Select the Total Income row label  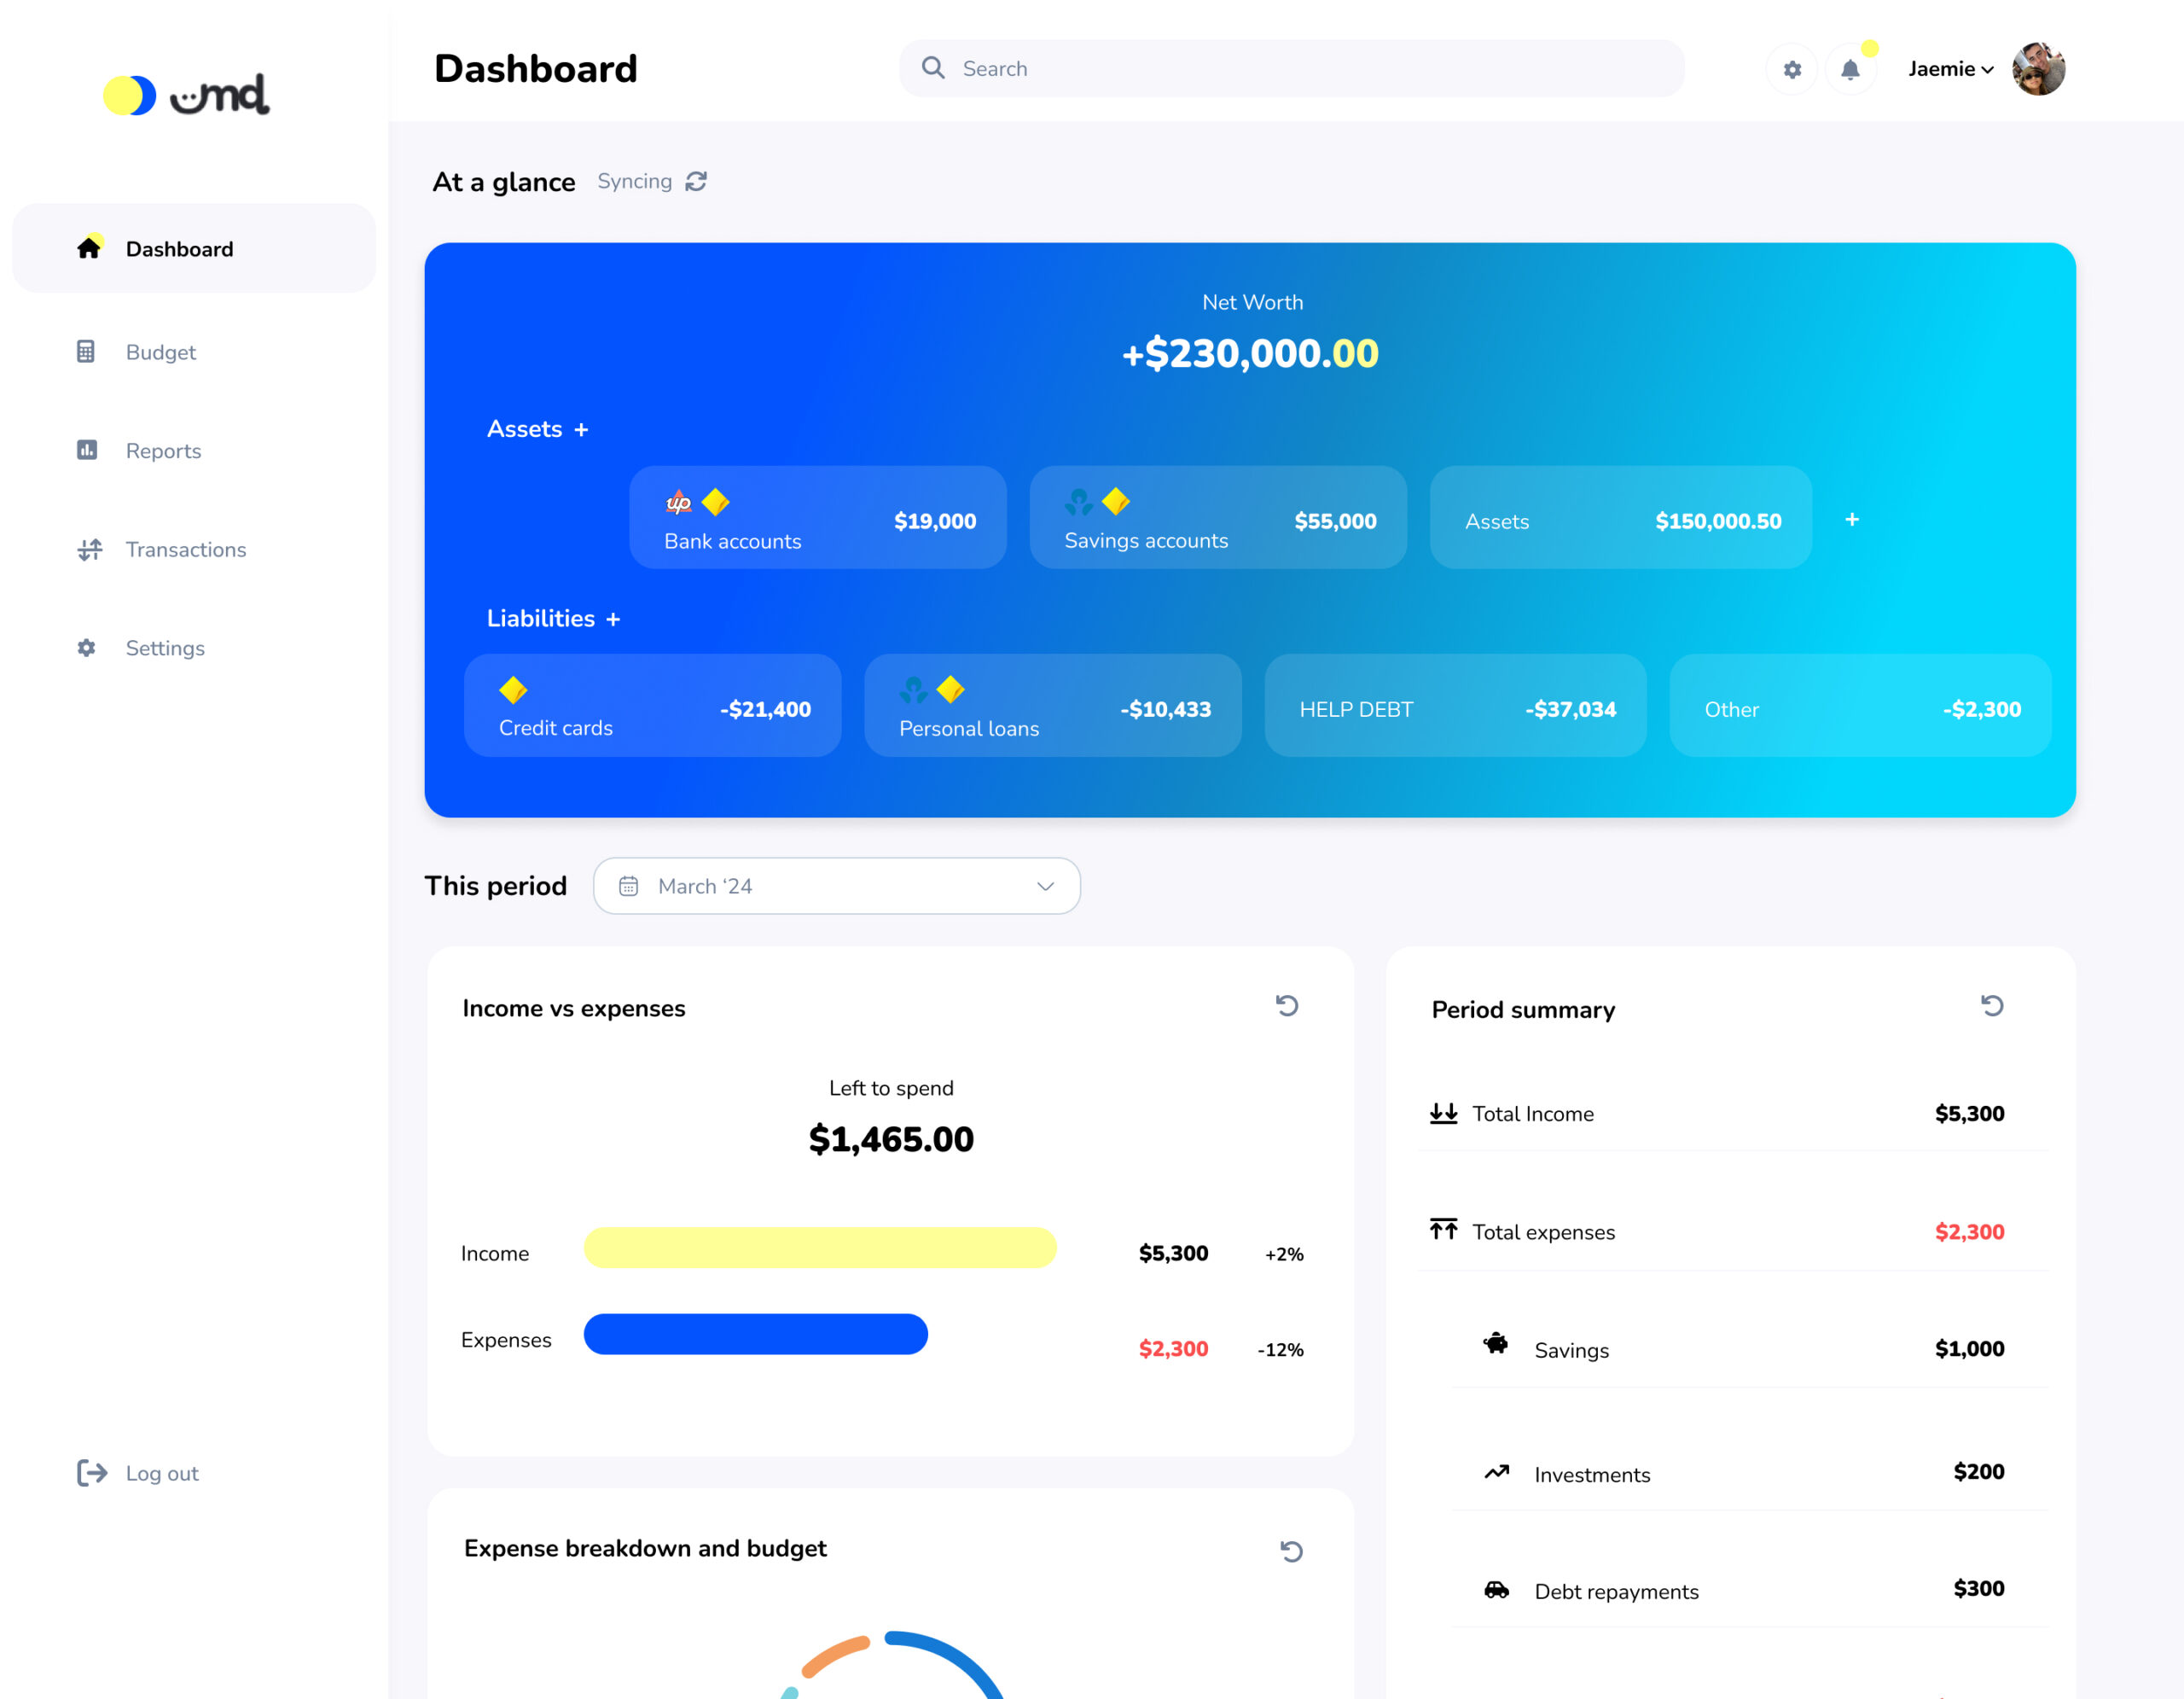pyautogui.click(x=1533, y=1114)
